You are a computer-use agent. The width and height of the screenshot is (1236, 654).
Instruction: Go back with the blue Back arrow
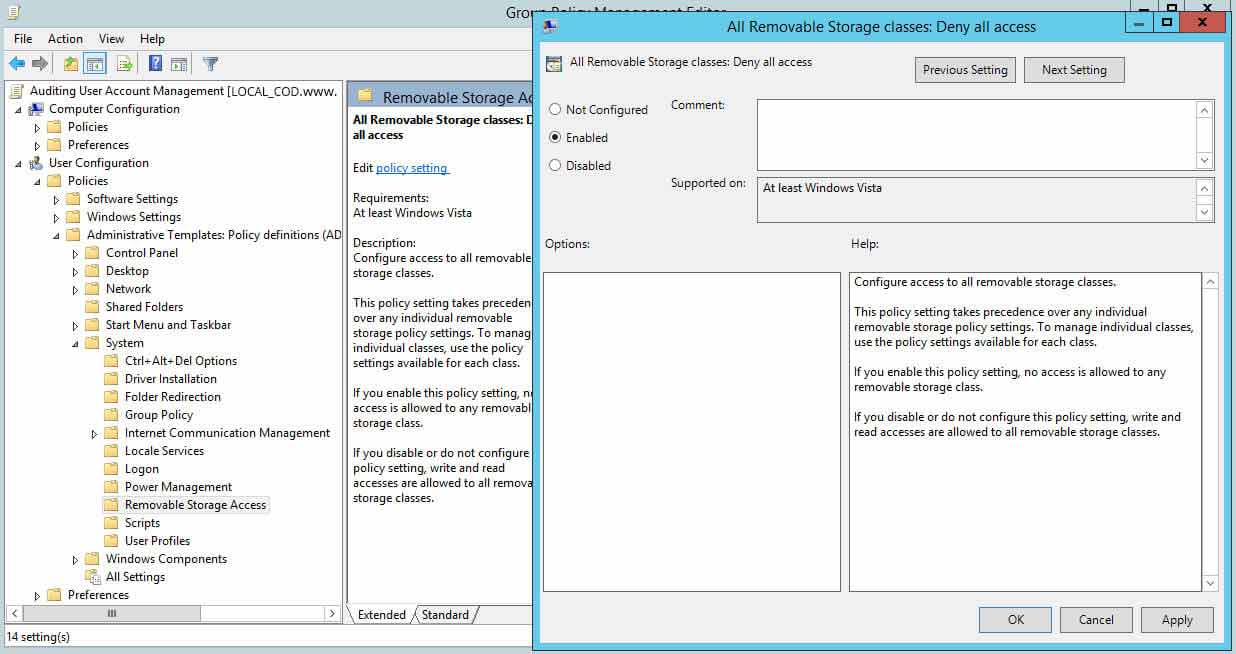click(17, 64)
